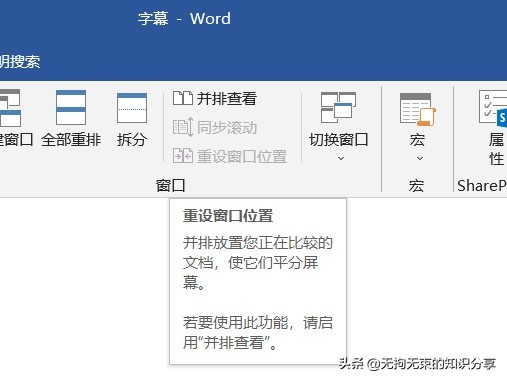Click tooltip text 若要使用此功能
The height and width of the screenshot is (381, 507).
click(x=235, y=322)
